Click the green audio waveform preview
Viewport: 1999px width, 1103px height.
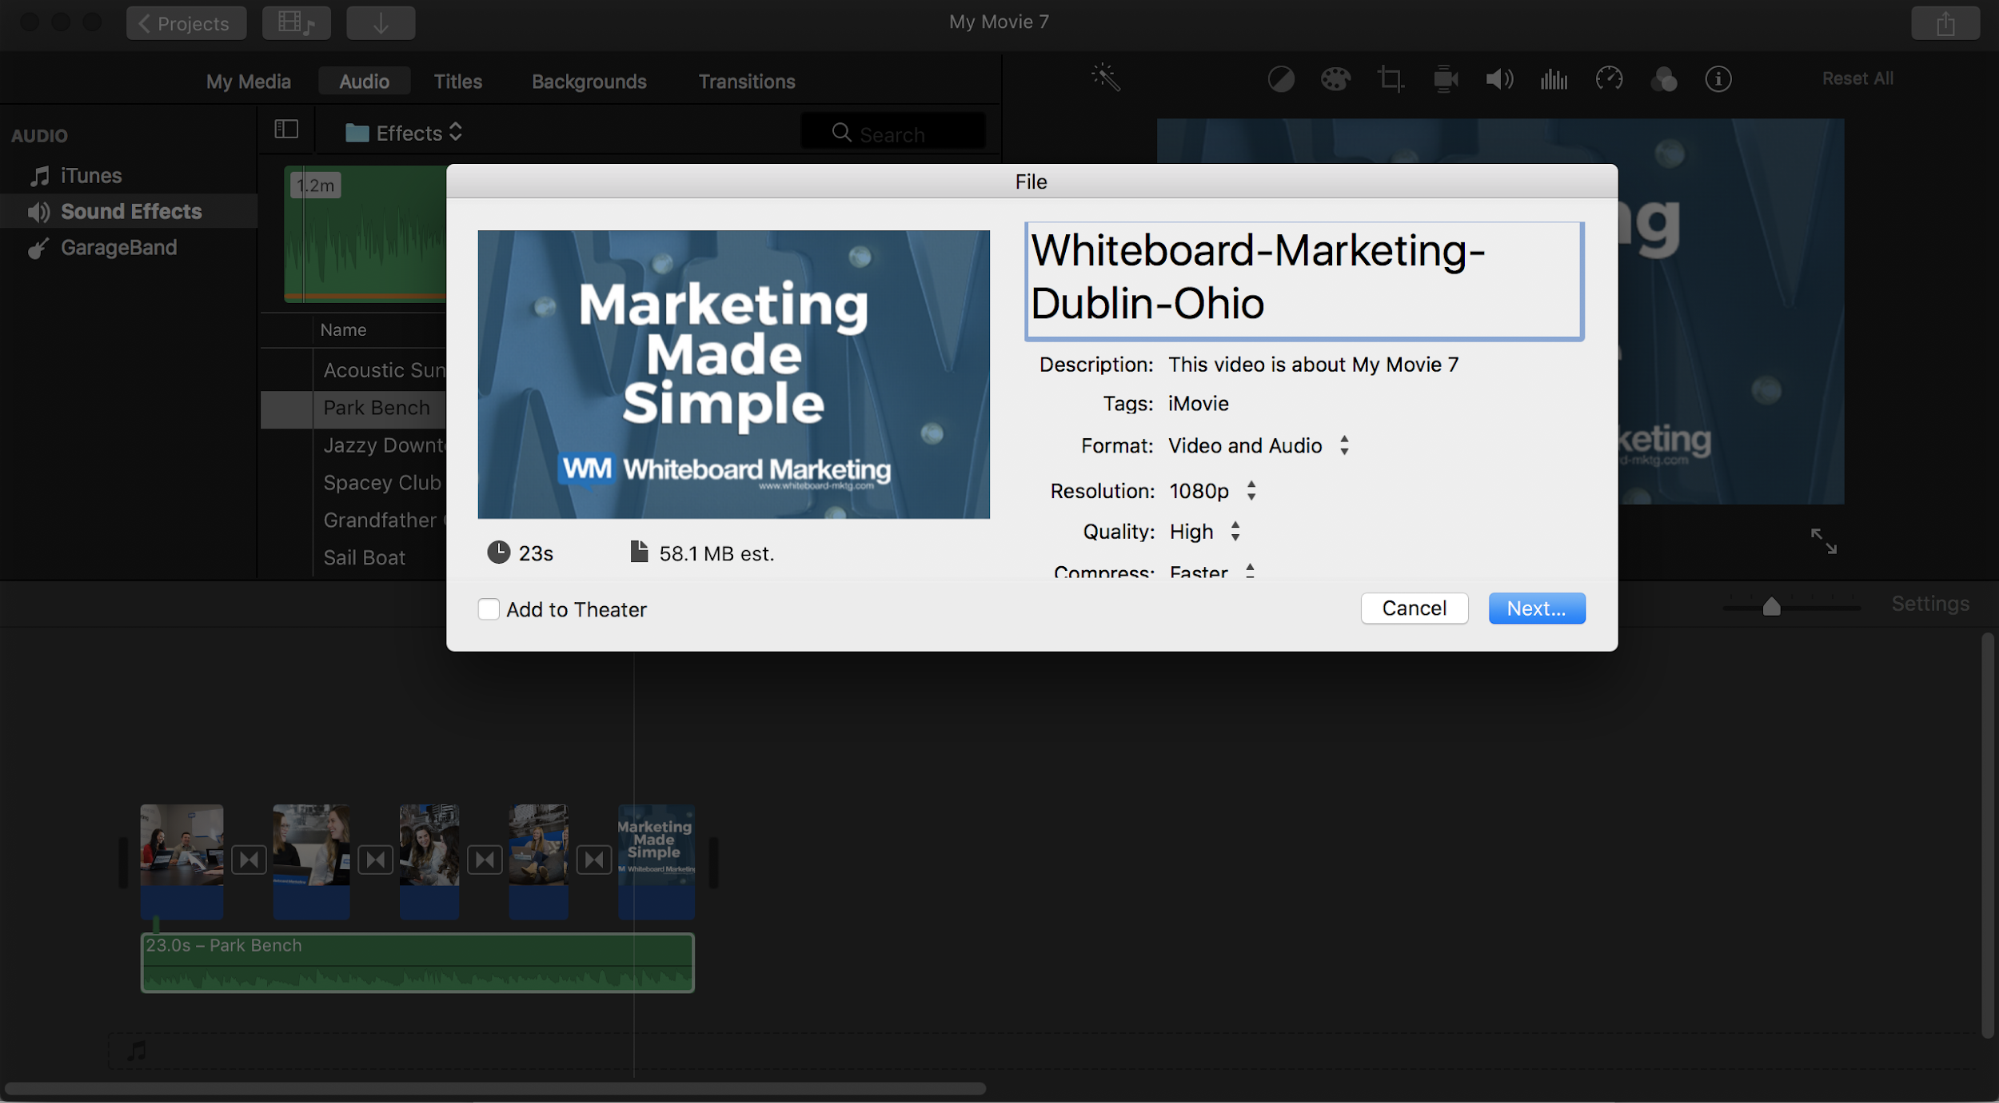point(366,233)
